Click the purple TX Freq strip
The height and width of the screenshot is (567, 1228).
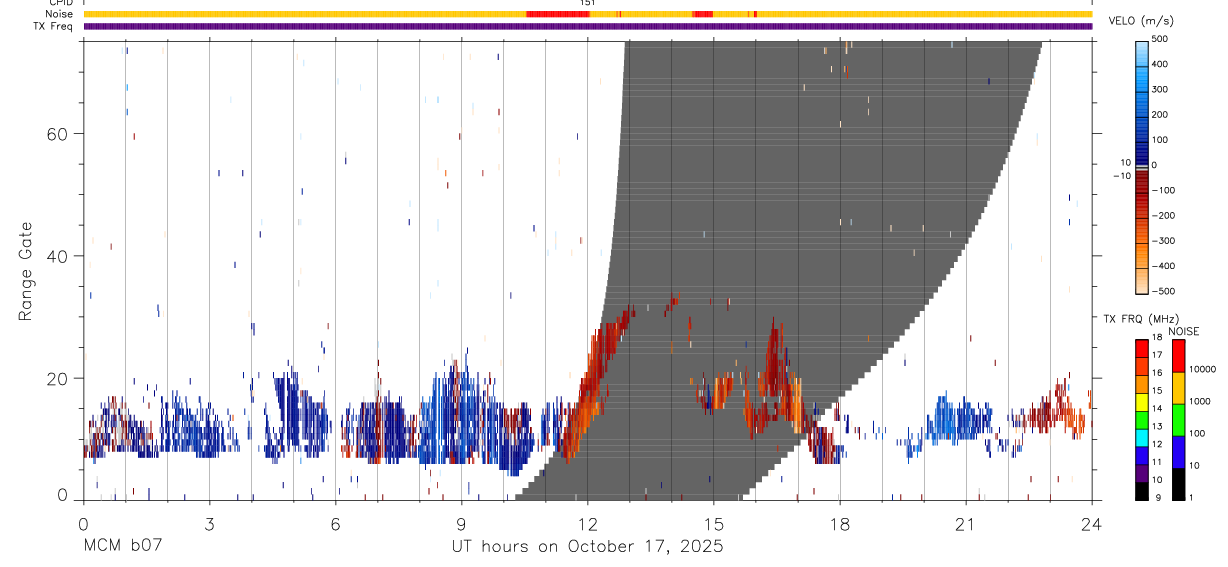coord(588,26)
